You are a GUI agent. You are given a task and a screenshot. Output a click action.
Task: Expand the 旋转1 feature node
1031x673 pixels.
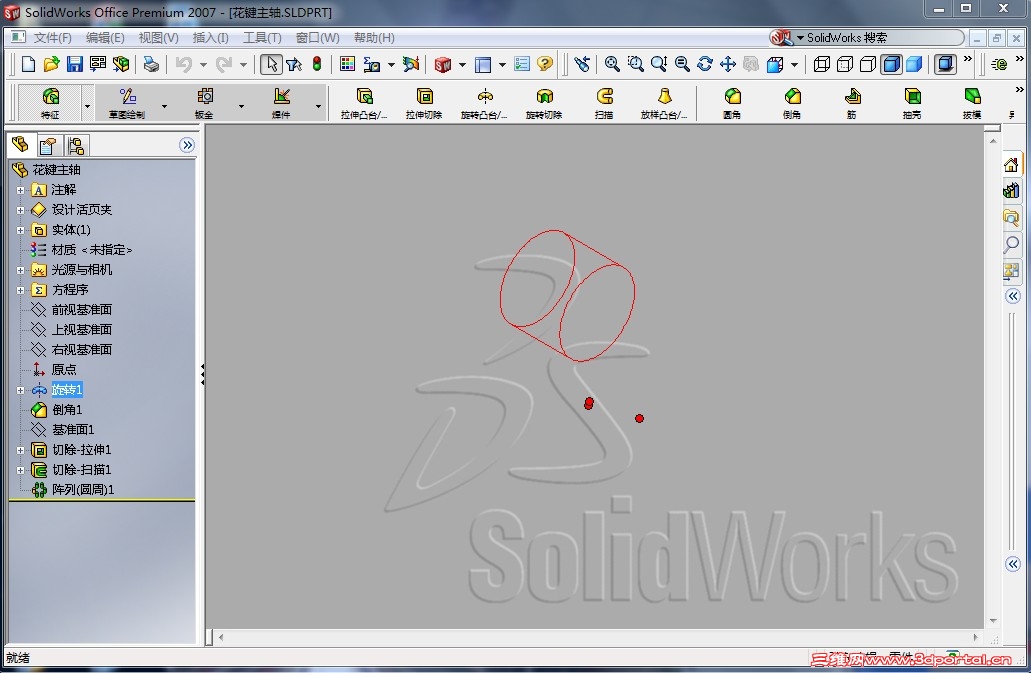pos(20,390)
